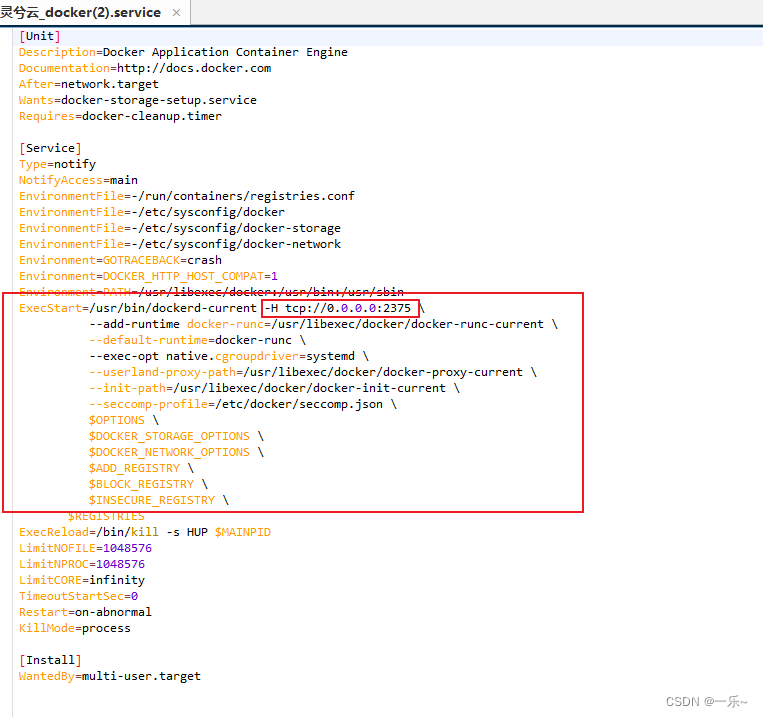Click the Environment=GOTRACEBACK=crash line
763x717 pixels.
click(120, 260)
